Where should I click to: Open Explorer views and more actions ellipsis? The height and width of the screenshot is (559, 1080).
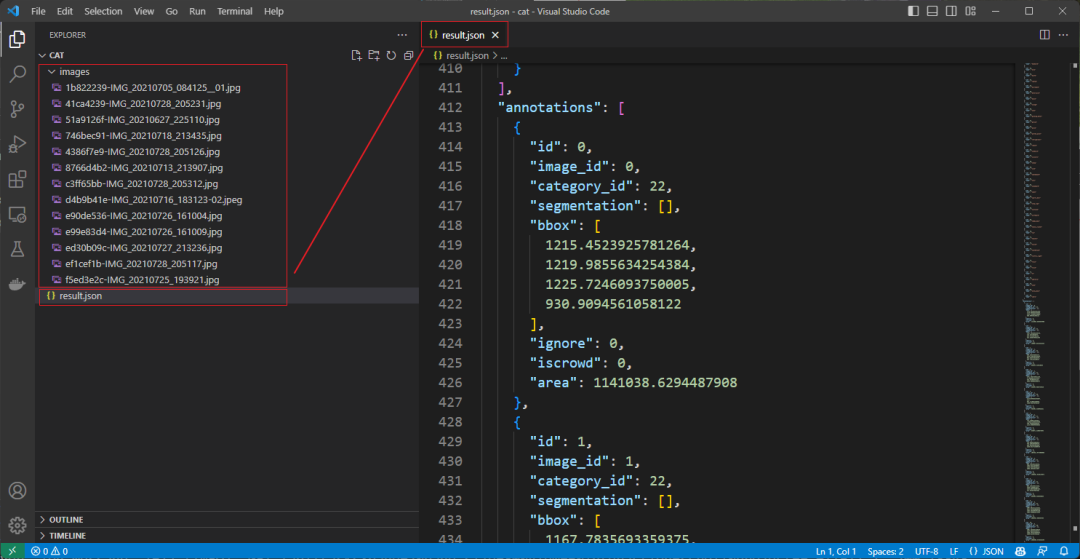[402, 35]
